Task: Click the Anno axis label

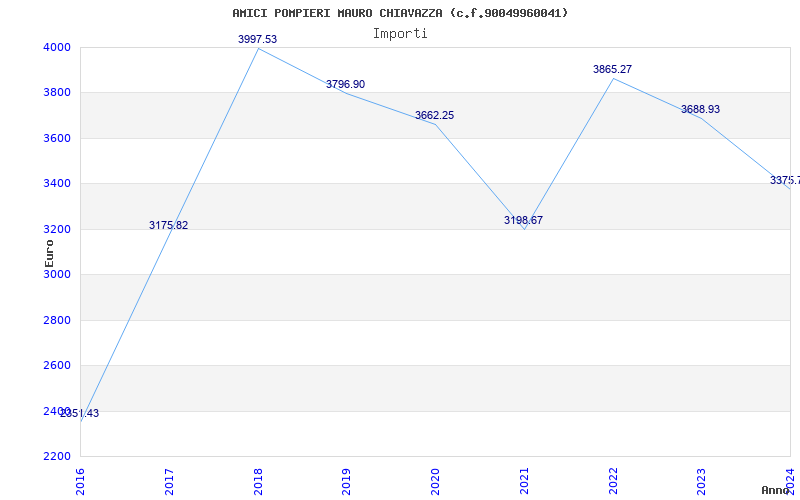Action: click(776, 490)
